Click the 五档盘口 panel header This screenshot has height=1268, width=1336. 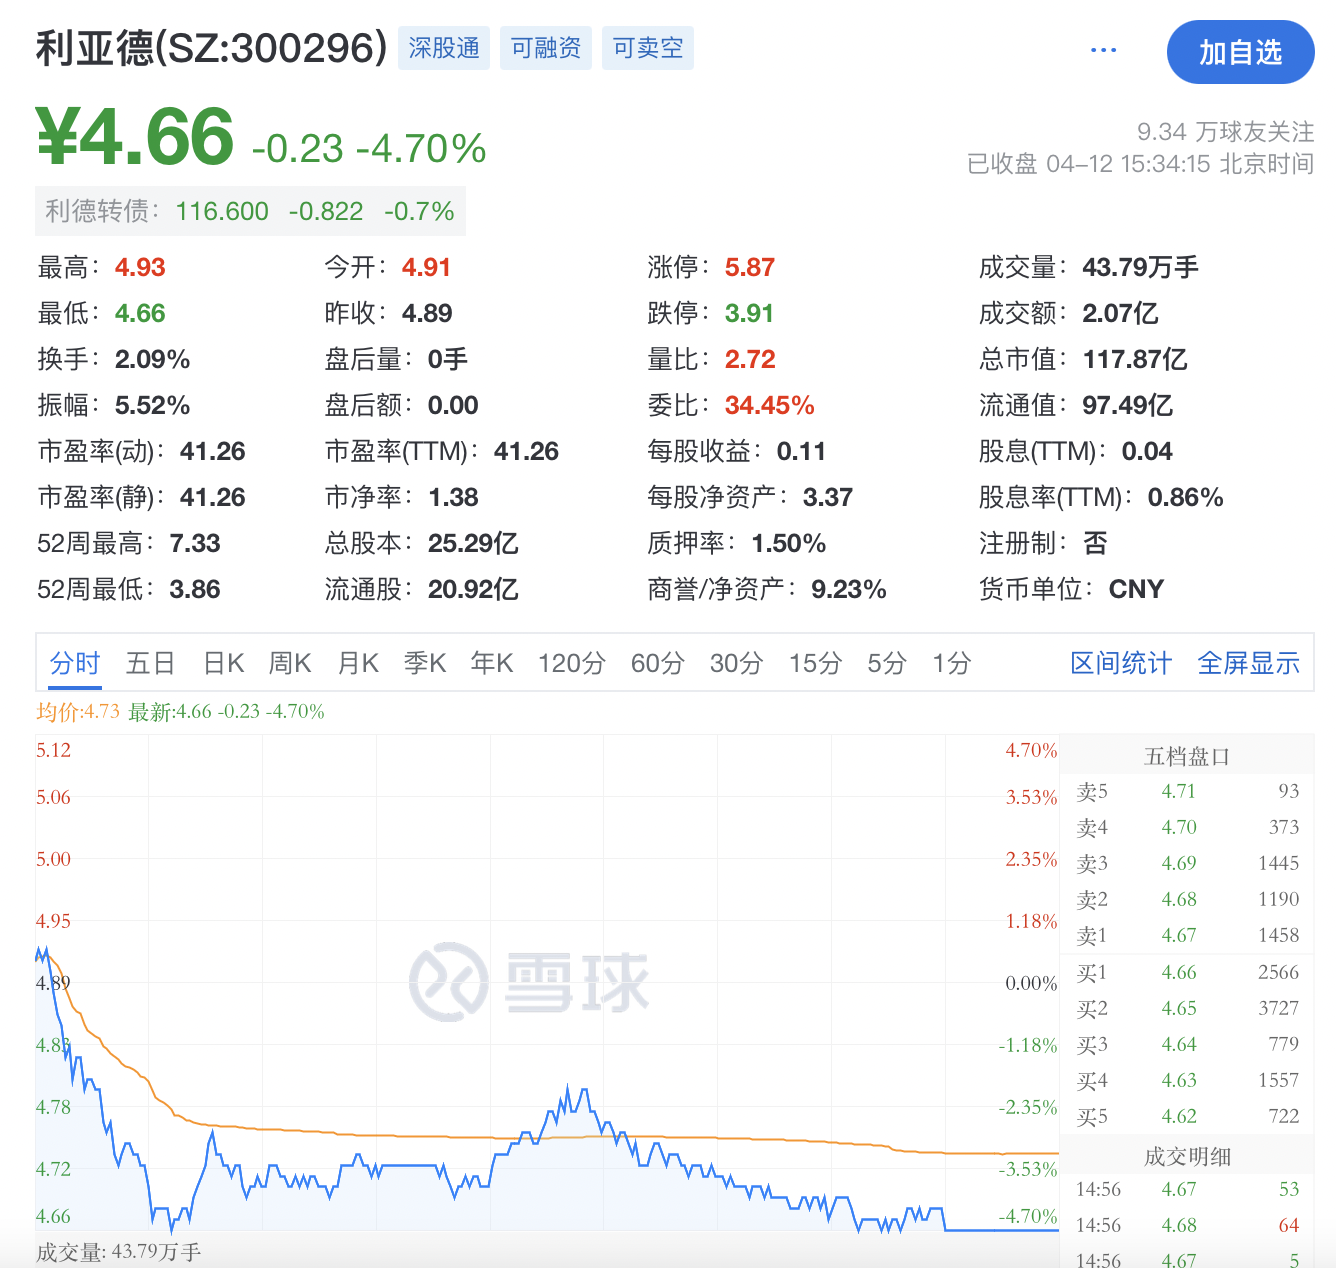1187,756
